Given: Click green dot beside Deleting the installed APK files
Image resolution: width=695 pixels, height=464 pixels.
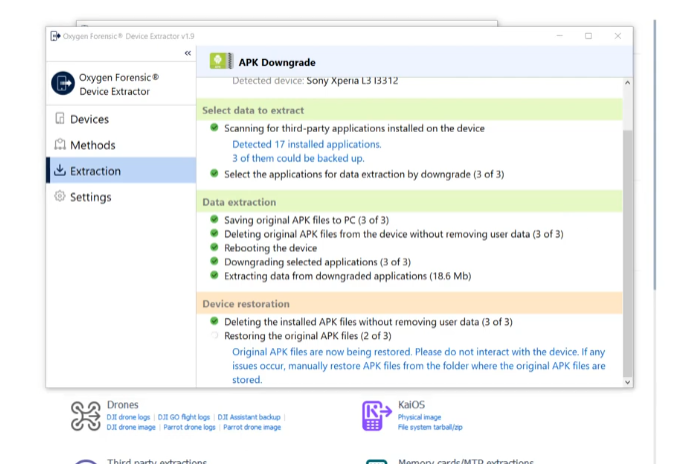Looking at the screenshot, I should point(214,321).
